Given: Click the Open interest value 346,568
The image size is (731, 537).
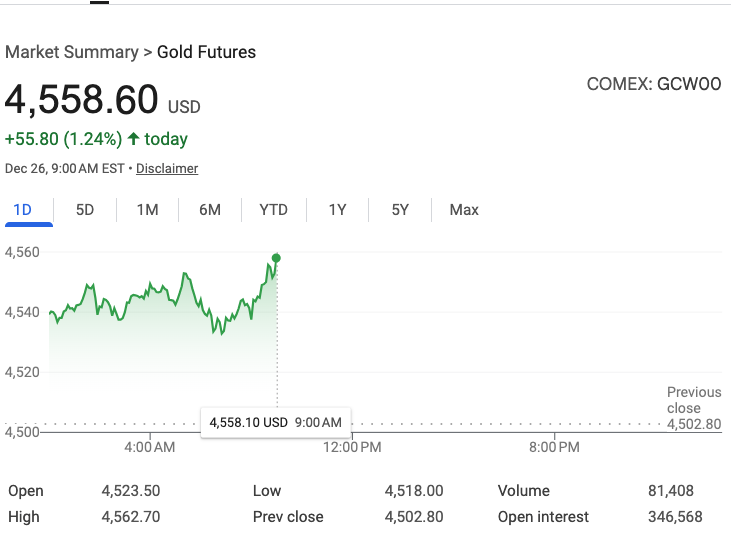Looking at the screenshot, I should (675, 517).
